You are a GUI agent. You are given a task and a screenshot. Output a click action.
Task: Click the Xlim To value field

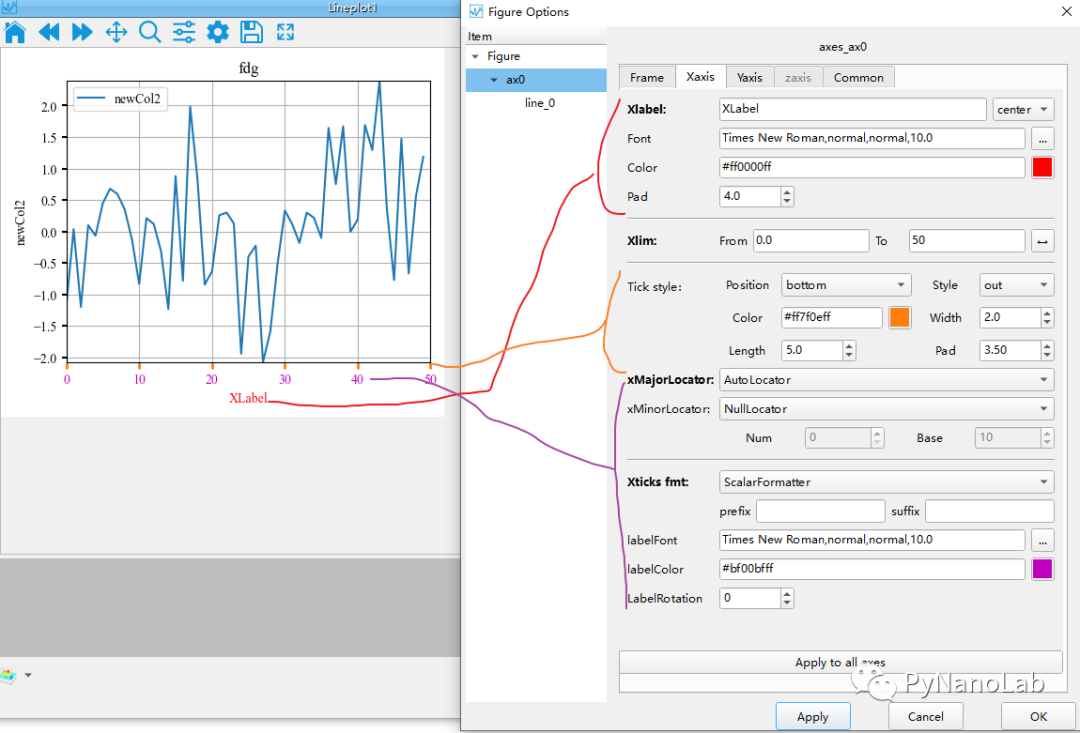pyautogui.click(x=967, y=240)
